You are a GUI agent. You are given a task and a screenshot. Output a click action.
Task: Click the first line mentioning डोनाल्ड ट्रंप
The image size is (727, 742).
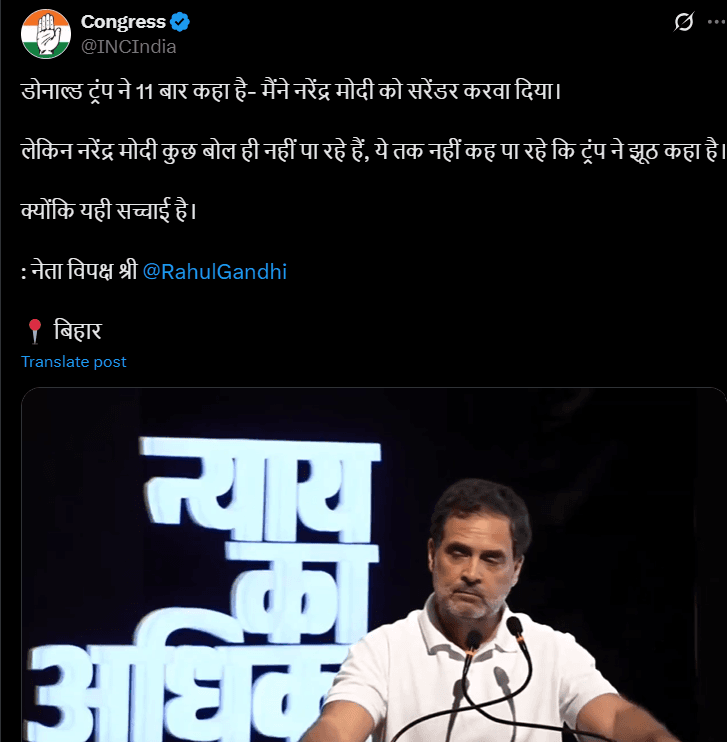[x=291, y=91]
